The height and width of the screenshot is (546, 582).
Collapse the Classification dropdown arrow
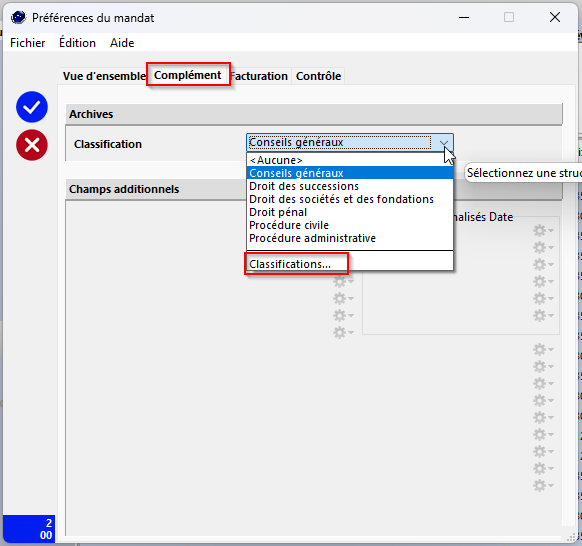444,143
